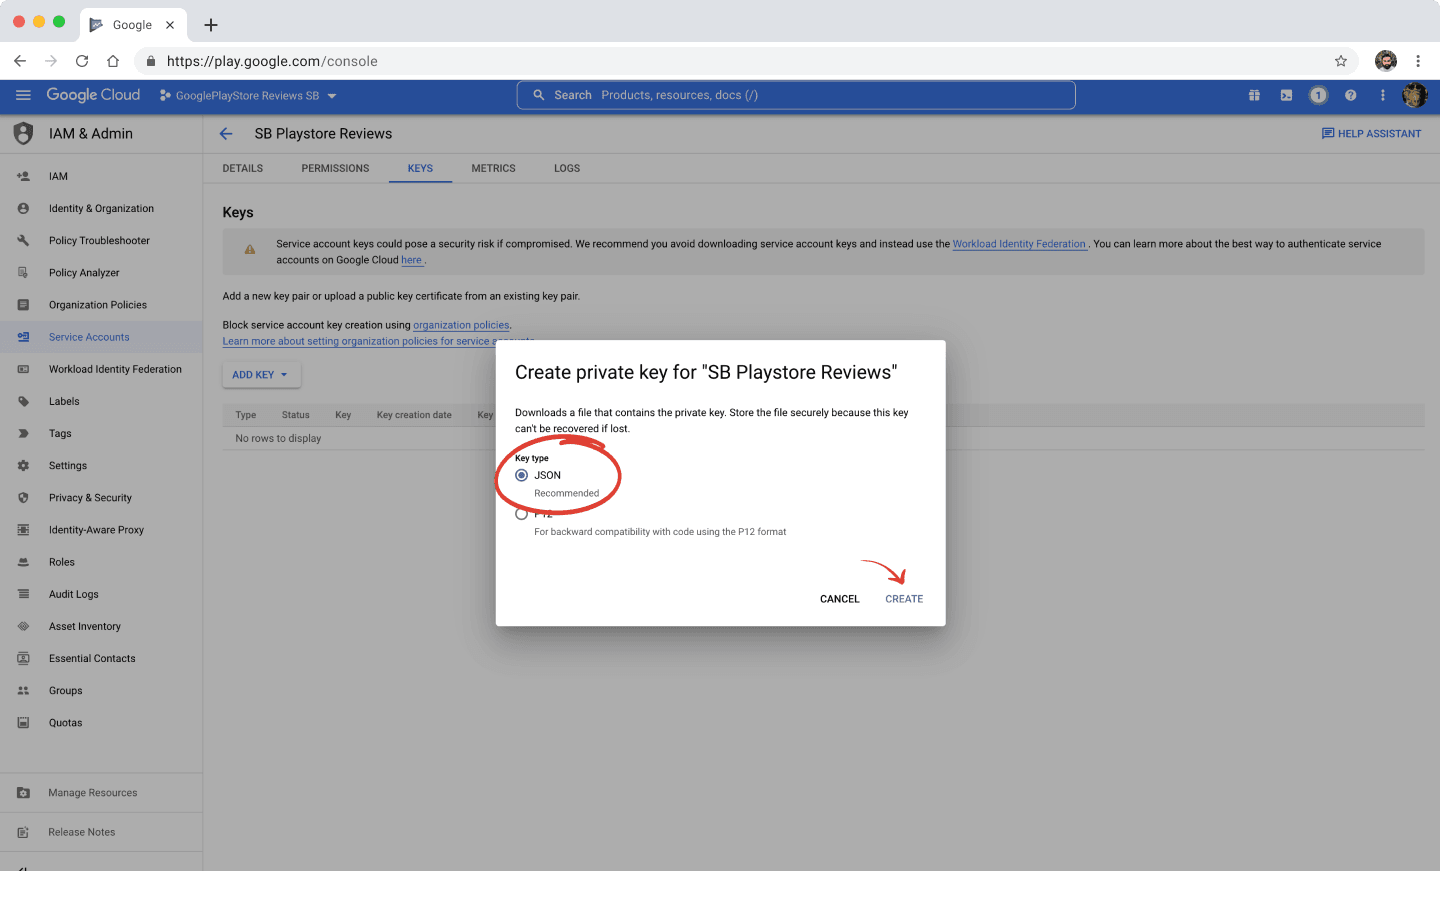Open Settings in sidebar
Image resolution: width=1440 pixels, height=897 pixels.
click(101, 466)
